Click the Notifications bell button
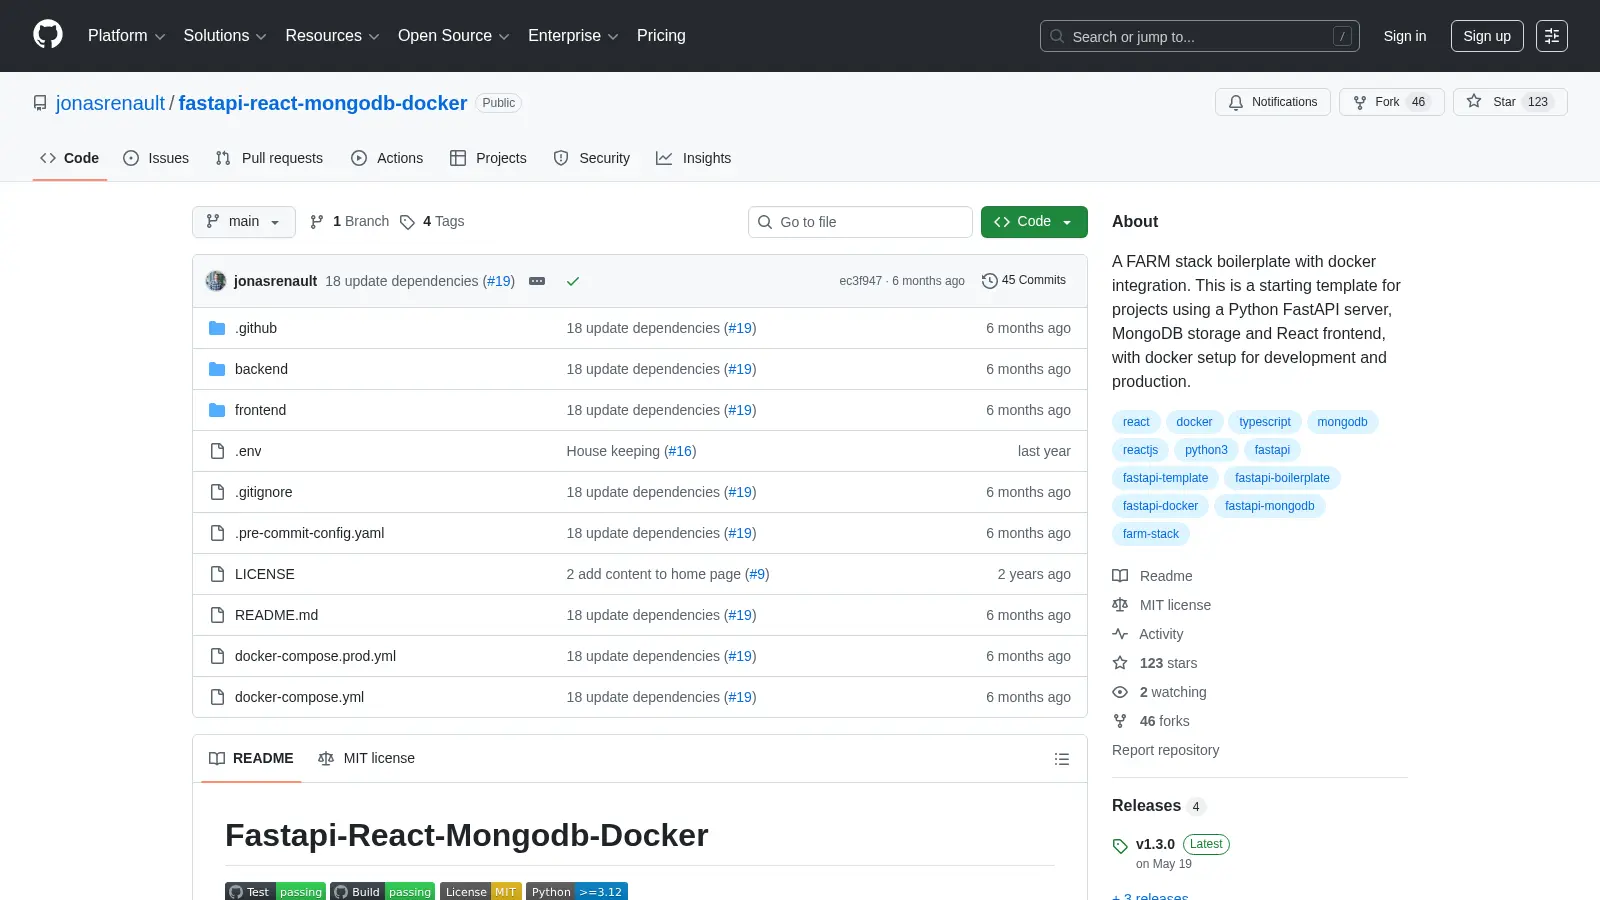 [1273, 102]
